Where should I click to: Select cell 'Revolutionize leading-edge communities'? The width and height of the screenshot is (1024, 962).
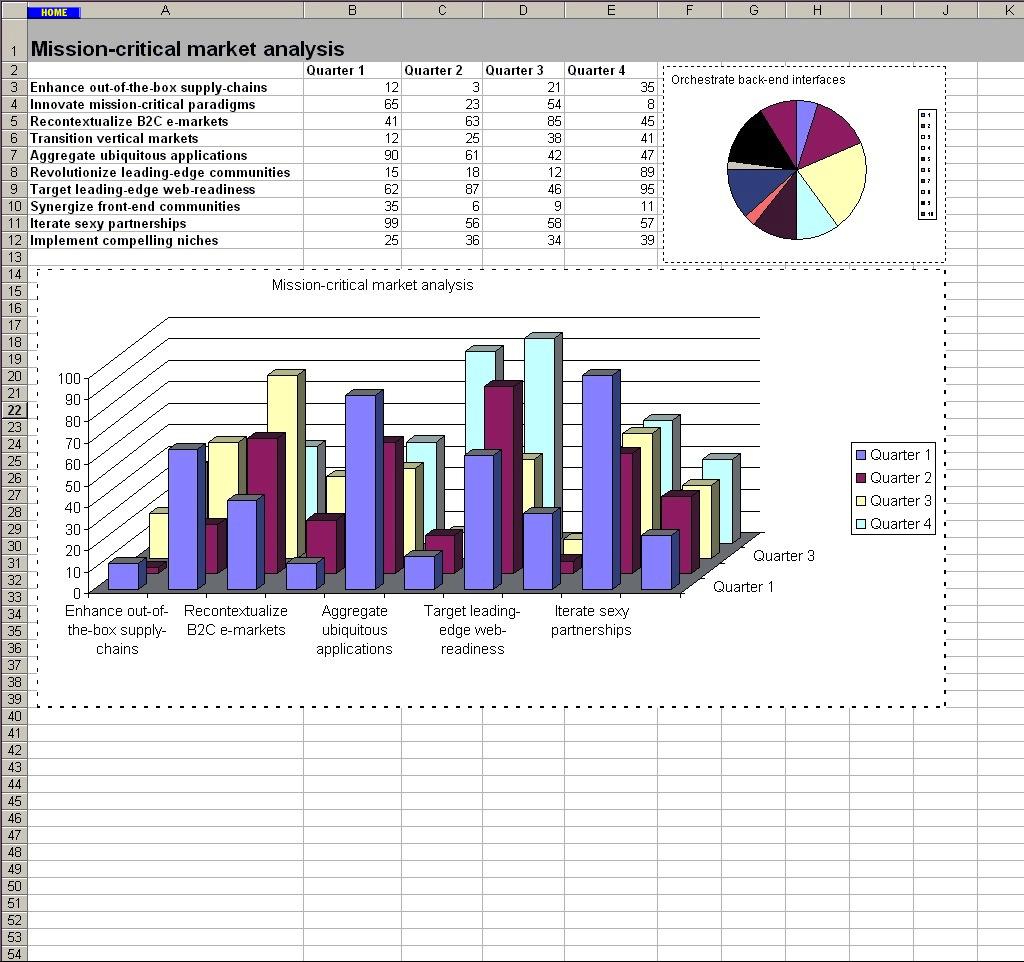click(x=165, y=172)
